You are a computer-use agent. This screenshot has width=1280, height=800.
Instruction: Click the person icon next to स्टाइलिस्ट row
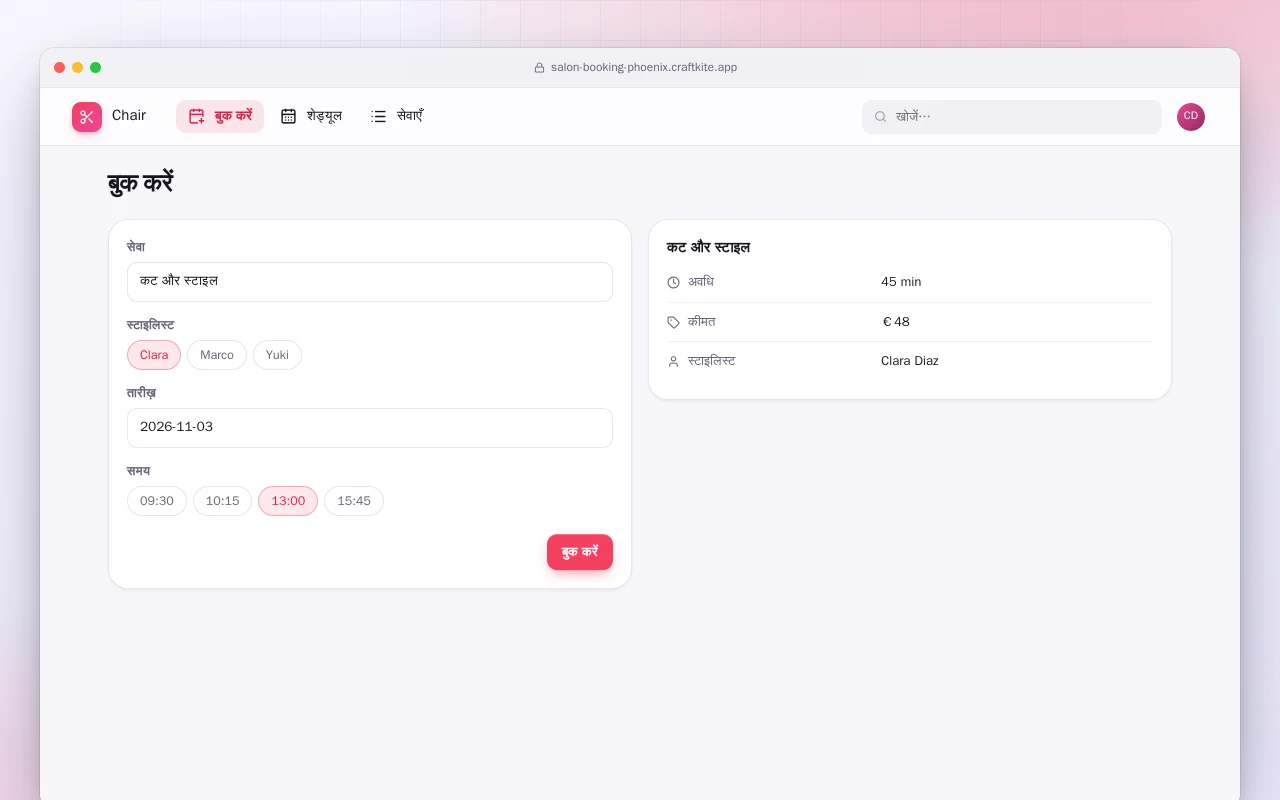pos(673,361)
